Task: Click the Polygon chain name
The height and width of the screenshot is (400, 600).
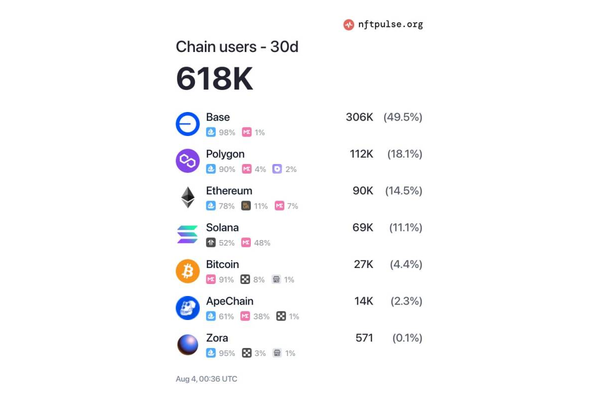Action: point(225,154)
